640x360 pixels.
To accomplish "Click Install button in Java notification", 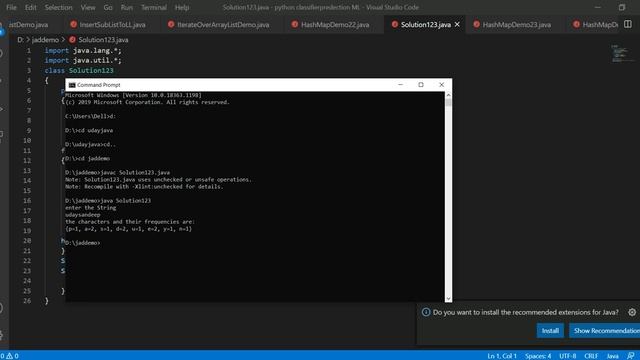I will click(550, 331).
